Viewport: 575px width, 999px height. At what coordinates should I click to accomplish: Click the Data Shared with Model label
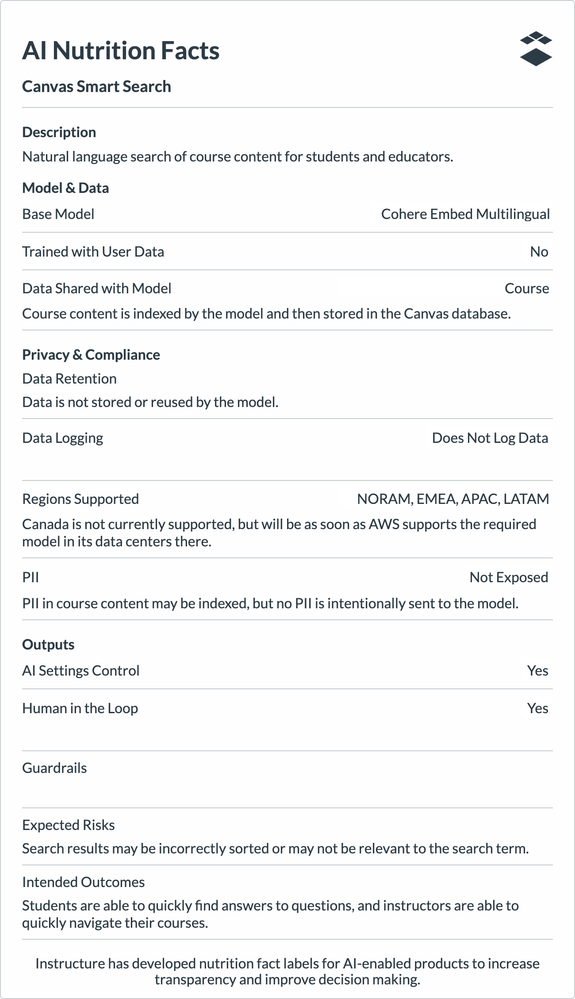point(97,289)
